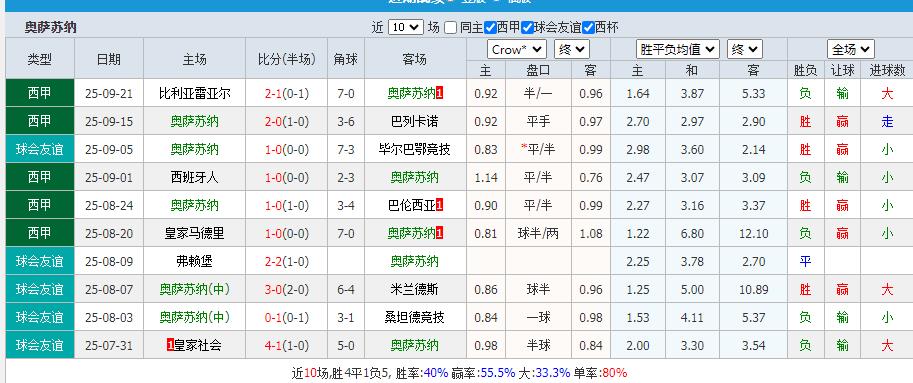Uncheck the 西甲 filter checkbox
Screen dimensions: 913x383
point(490,27)
